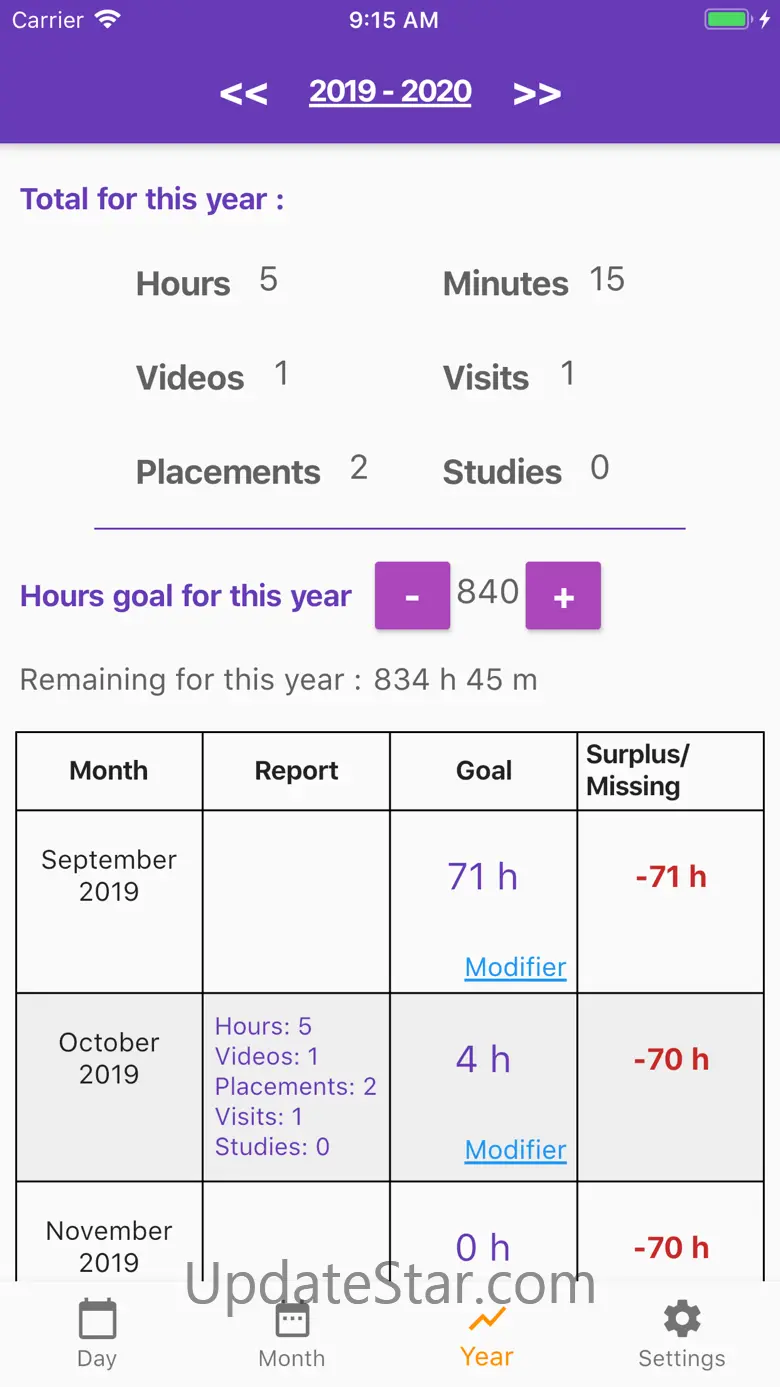
Task: Switch to the Day tab
Action: coord(97,1332)
